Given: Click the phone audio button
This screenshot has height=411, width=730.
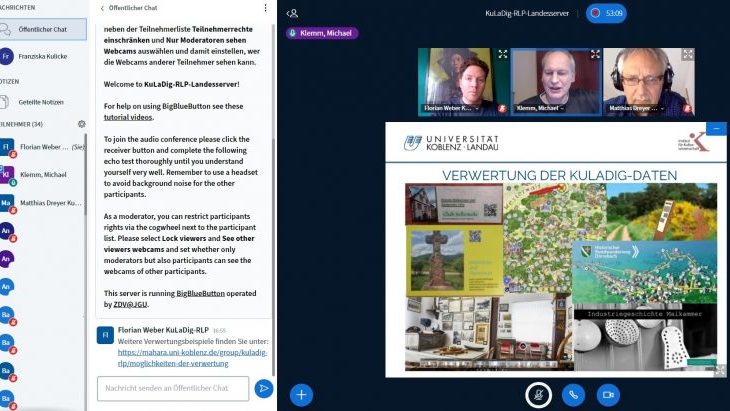Looking at the screenshot, I should click(x=573, y=394).
